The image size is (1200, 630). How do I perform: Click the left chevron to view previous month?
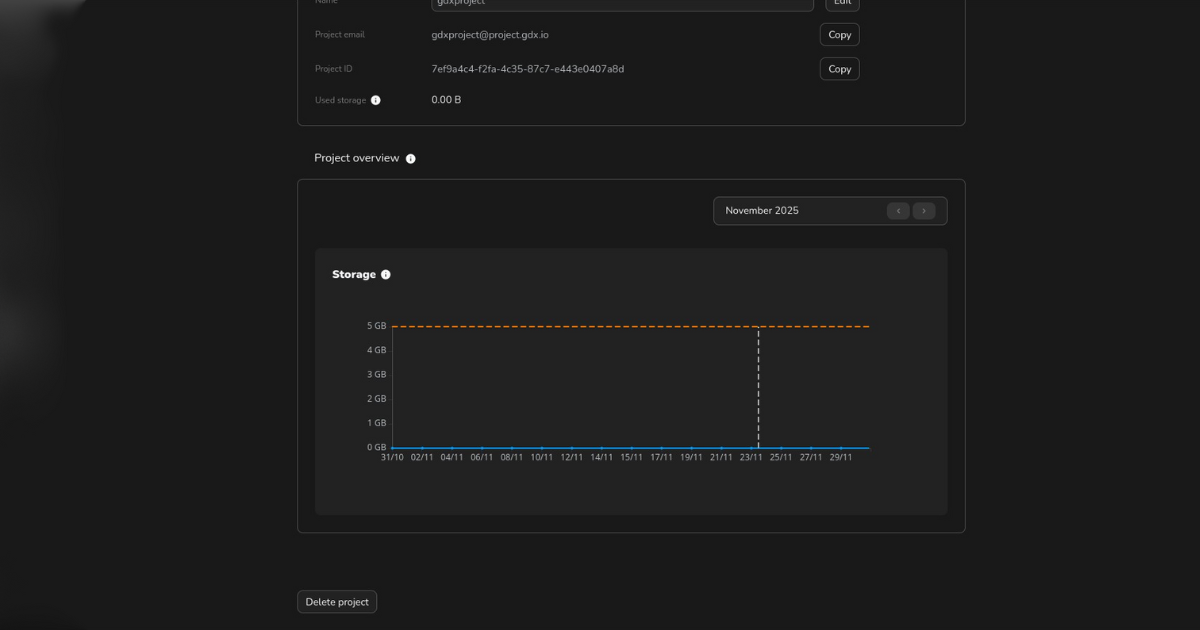coord(898,210)
